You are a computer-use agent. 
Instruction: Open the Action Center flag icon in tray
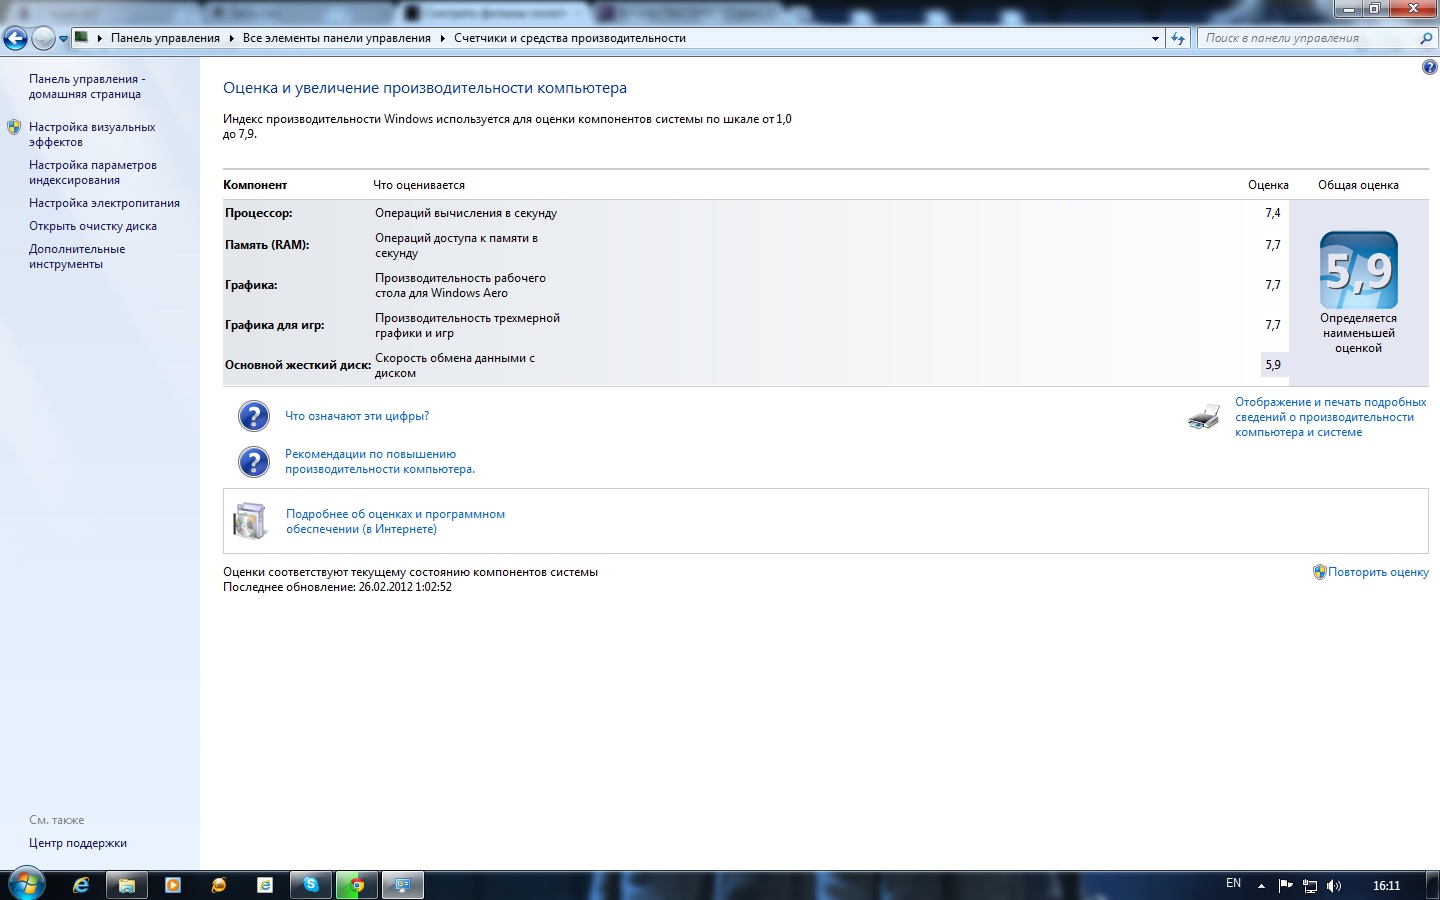tap(1285, 886)
